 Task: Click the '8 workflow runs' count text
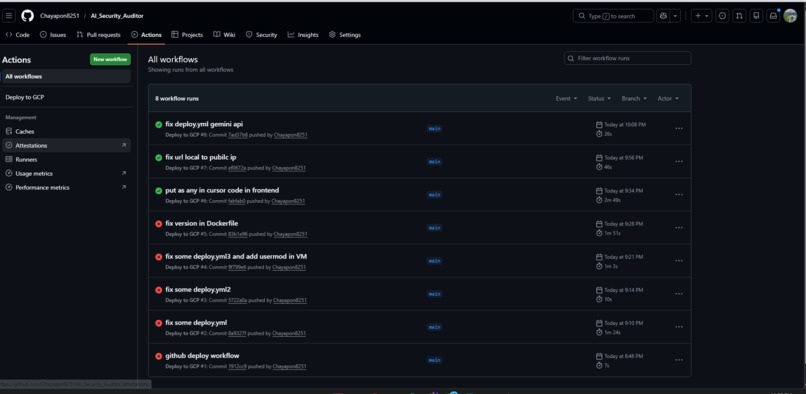click(177, 98)
